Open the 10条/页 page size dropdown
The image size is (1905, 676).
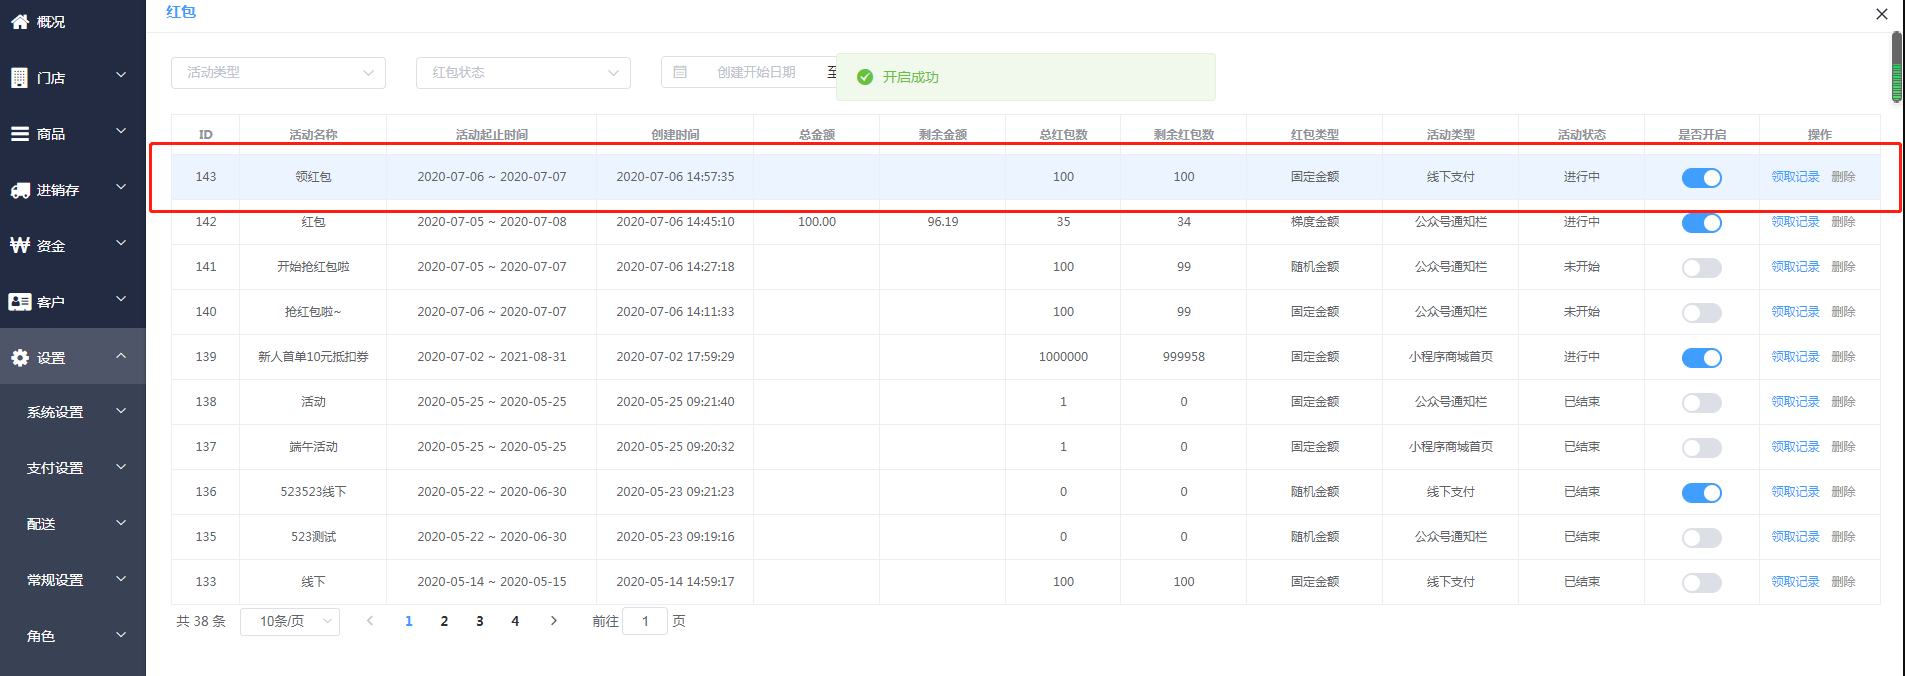[x=290, y=622]
